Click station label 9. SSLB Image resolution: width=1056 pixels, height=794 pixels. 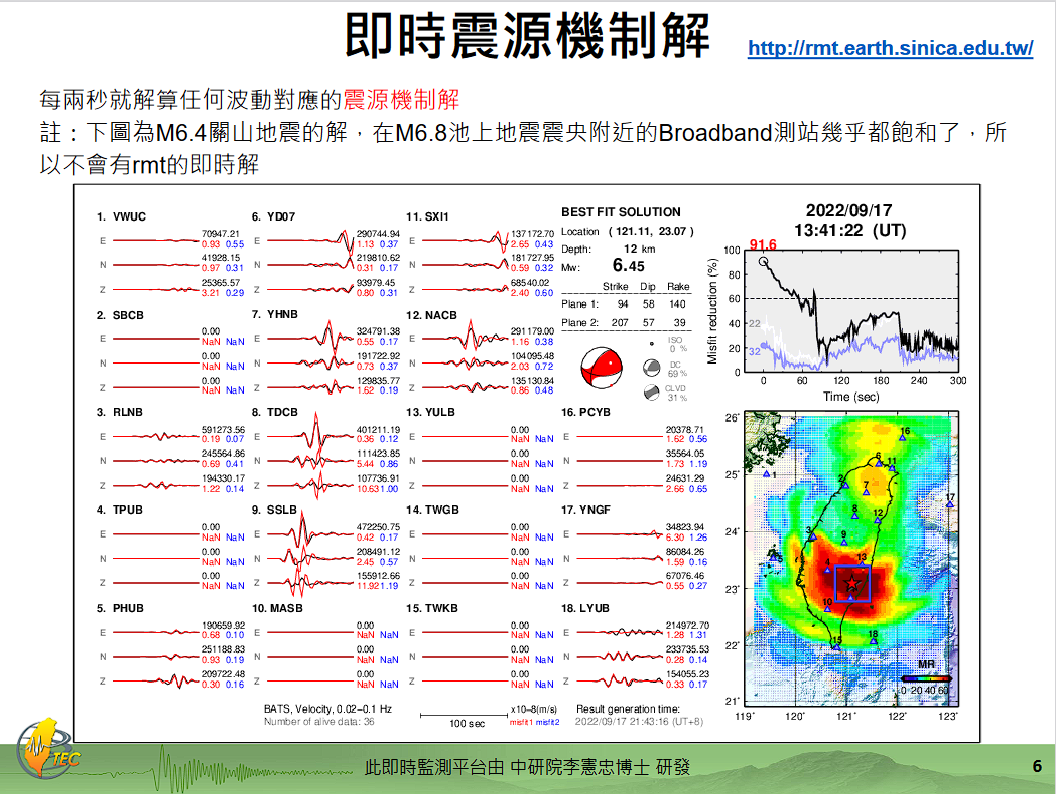click(274, 510)
